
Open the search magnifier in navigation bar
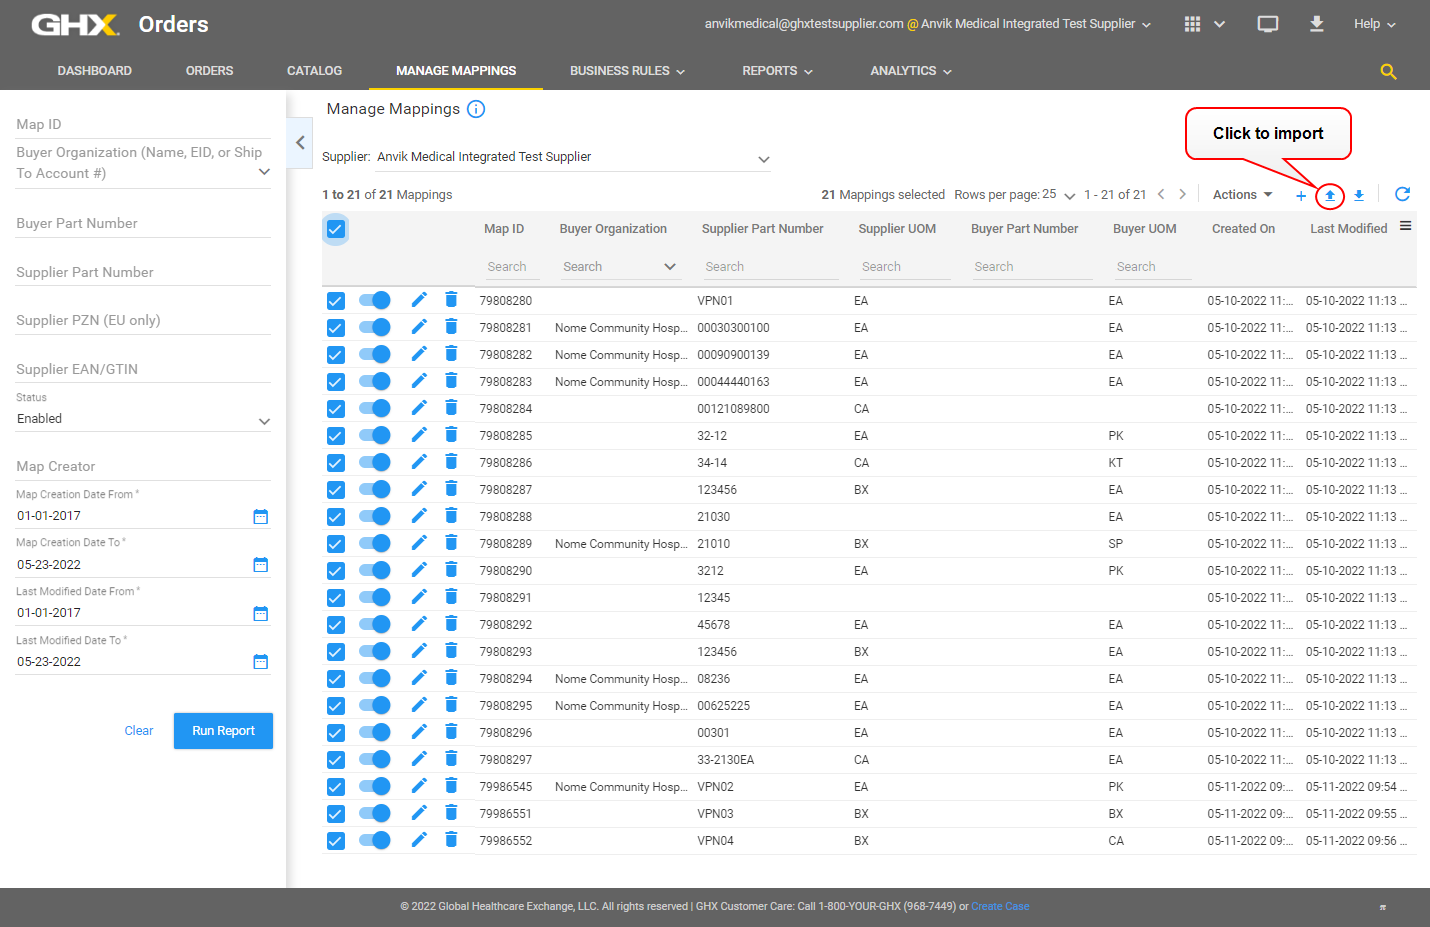[x=1388, y=71]
